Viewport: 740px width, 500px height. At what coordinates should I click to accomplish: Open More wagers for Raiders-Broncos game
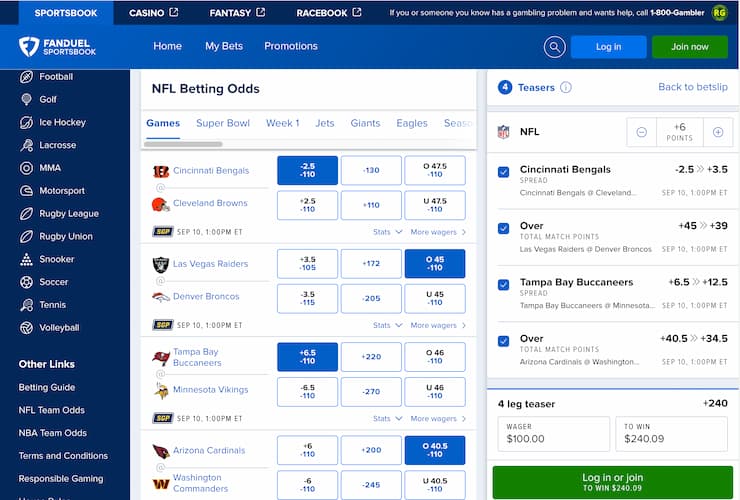(438, 325)
